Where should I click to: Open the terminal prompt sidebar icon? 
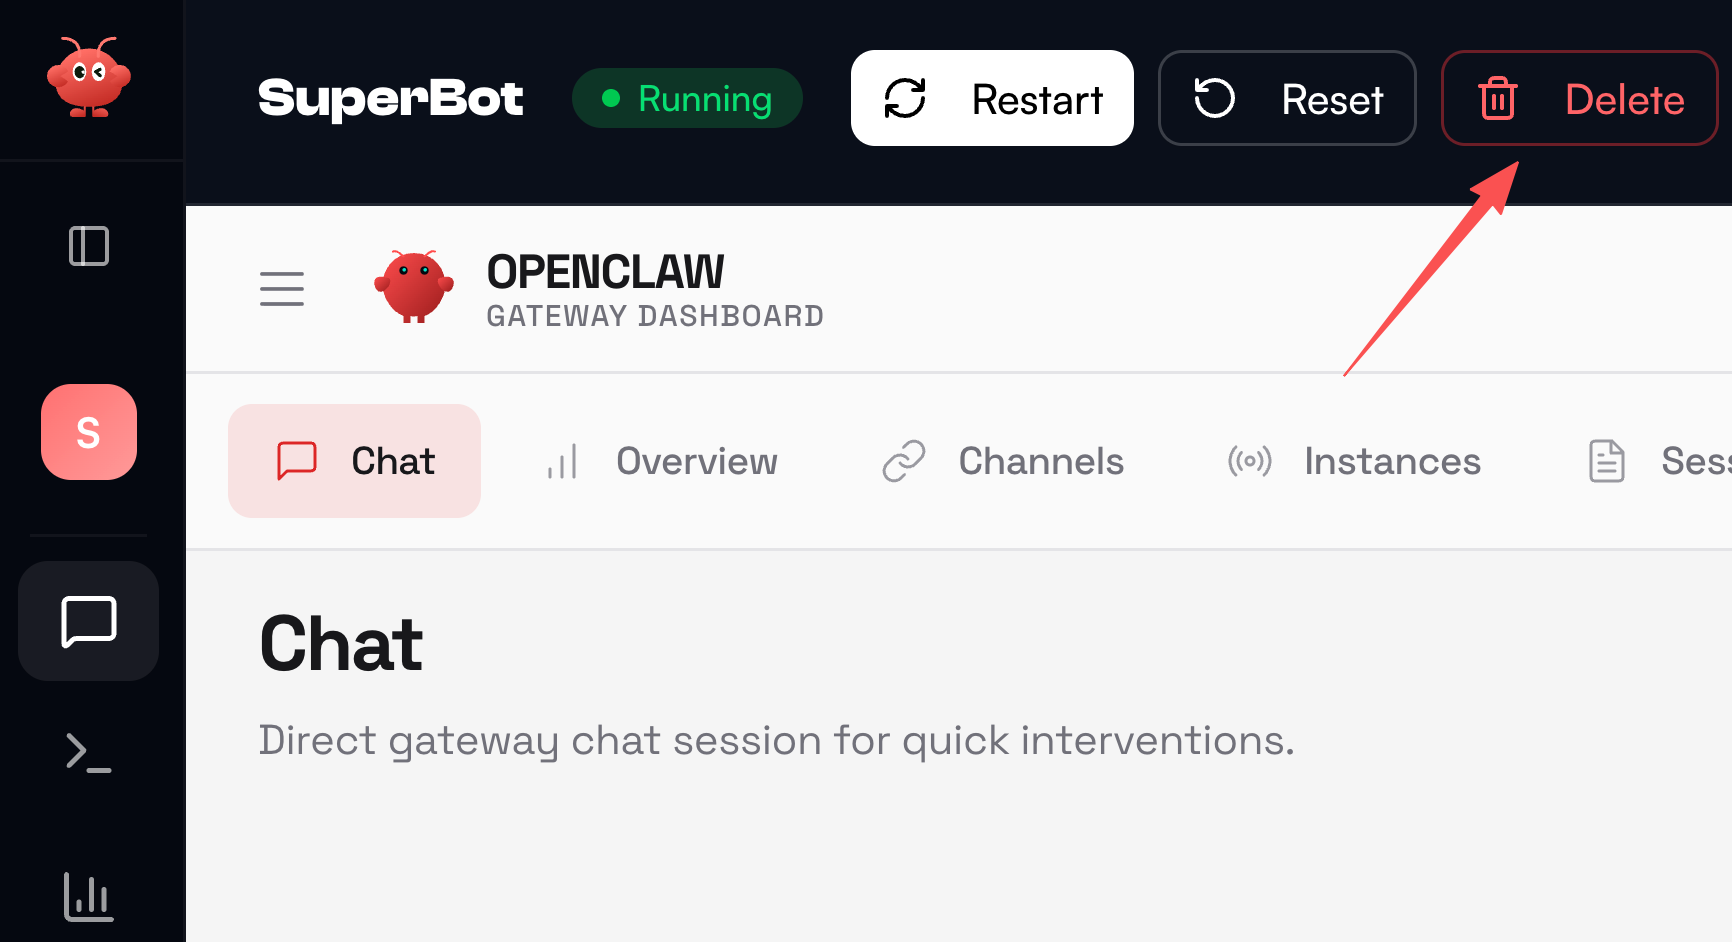pyautogui.click(x=88, y=752)
